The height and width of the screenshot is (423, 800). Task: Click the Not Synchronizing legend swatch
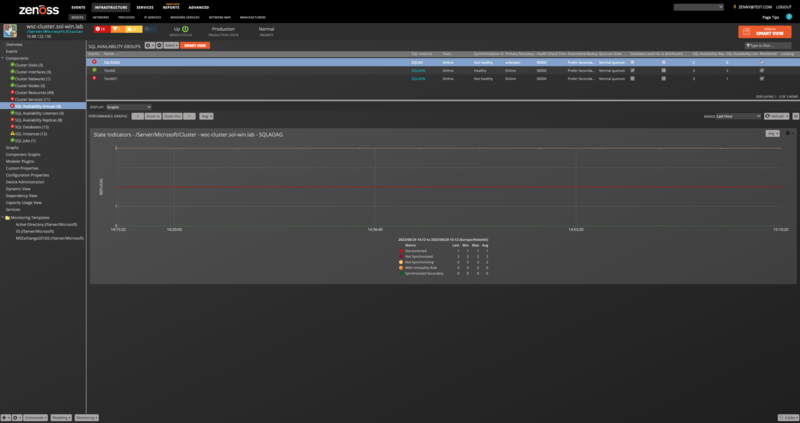click(401, 262)
